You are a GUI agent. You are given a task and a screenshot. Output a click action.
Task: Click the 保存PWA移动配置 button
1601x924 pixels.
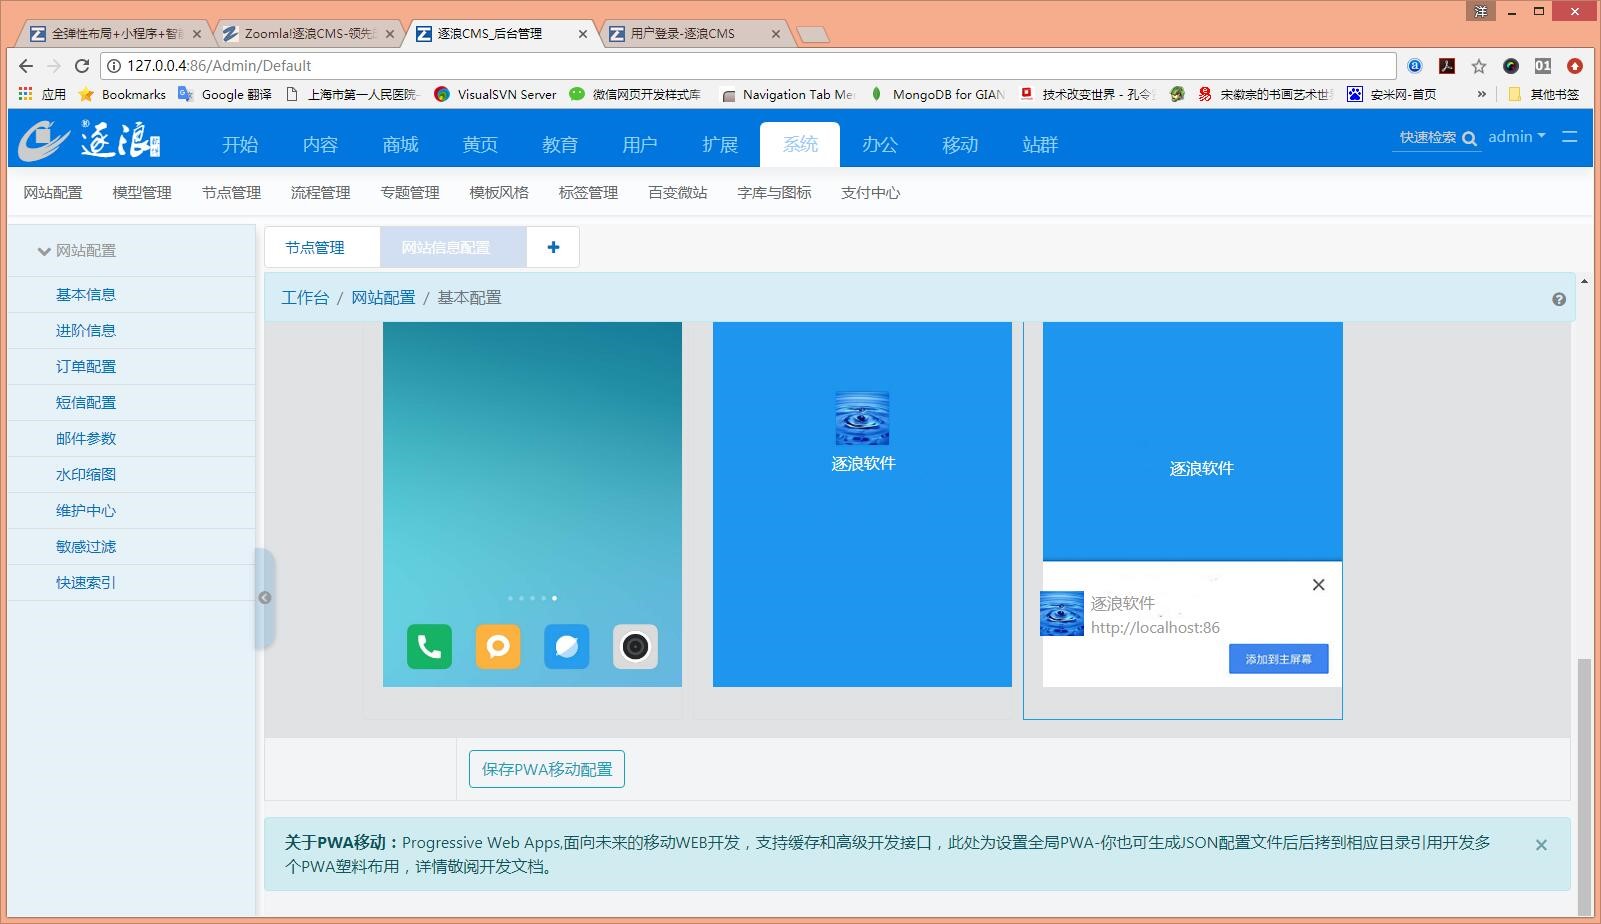pos(546,769)
